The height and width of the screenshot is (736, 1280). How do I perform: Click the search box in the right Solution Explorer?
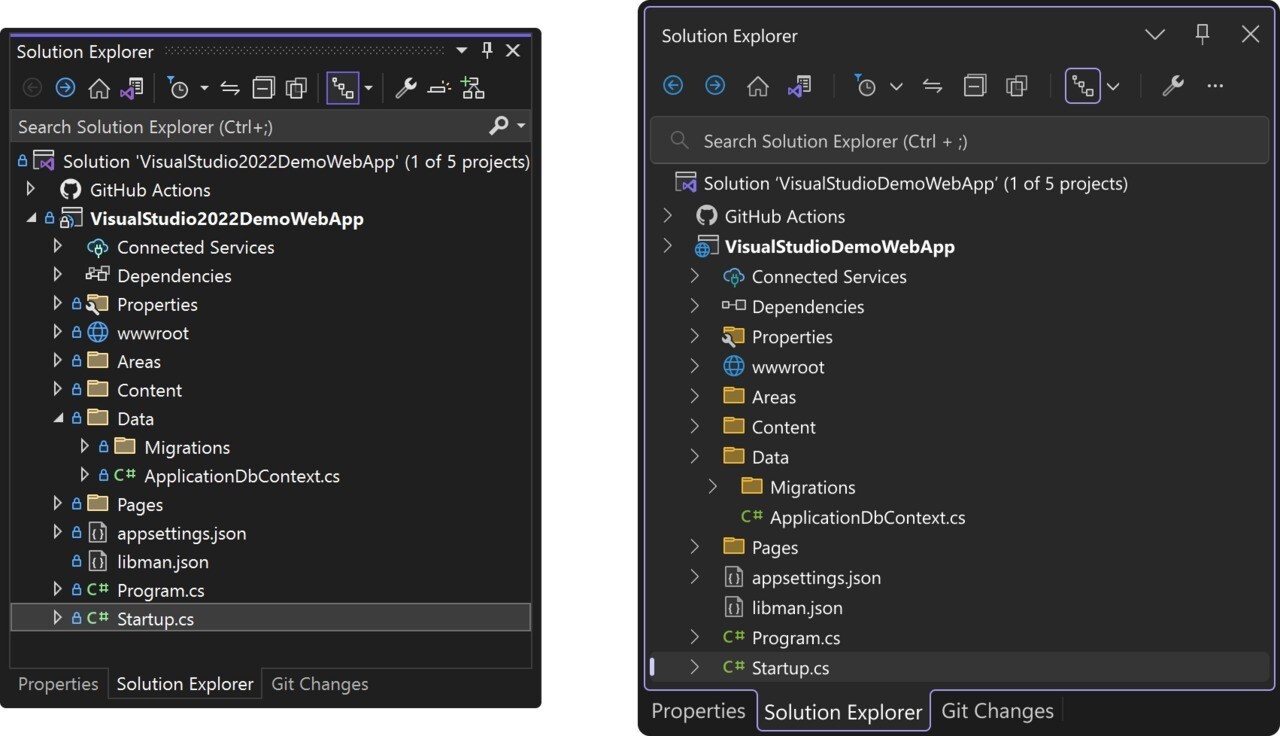(x=960, y=141)
